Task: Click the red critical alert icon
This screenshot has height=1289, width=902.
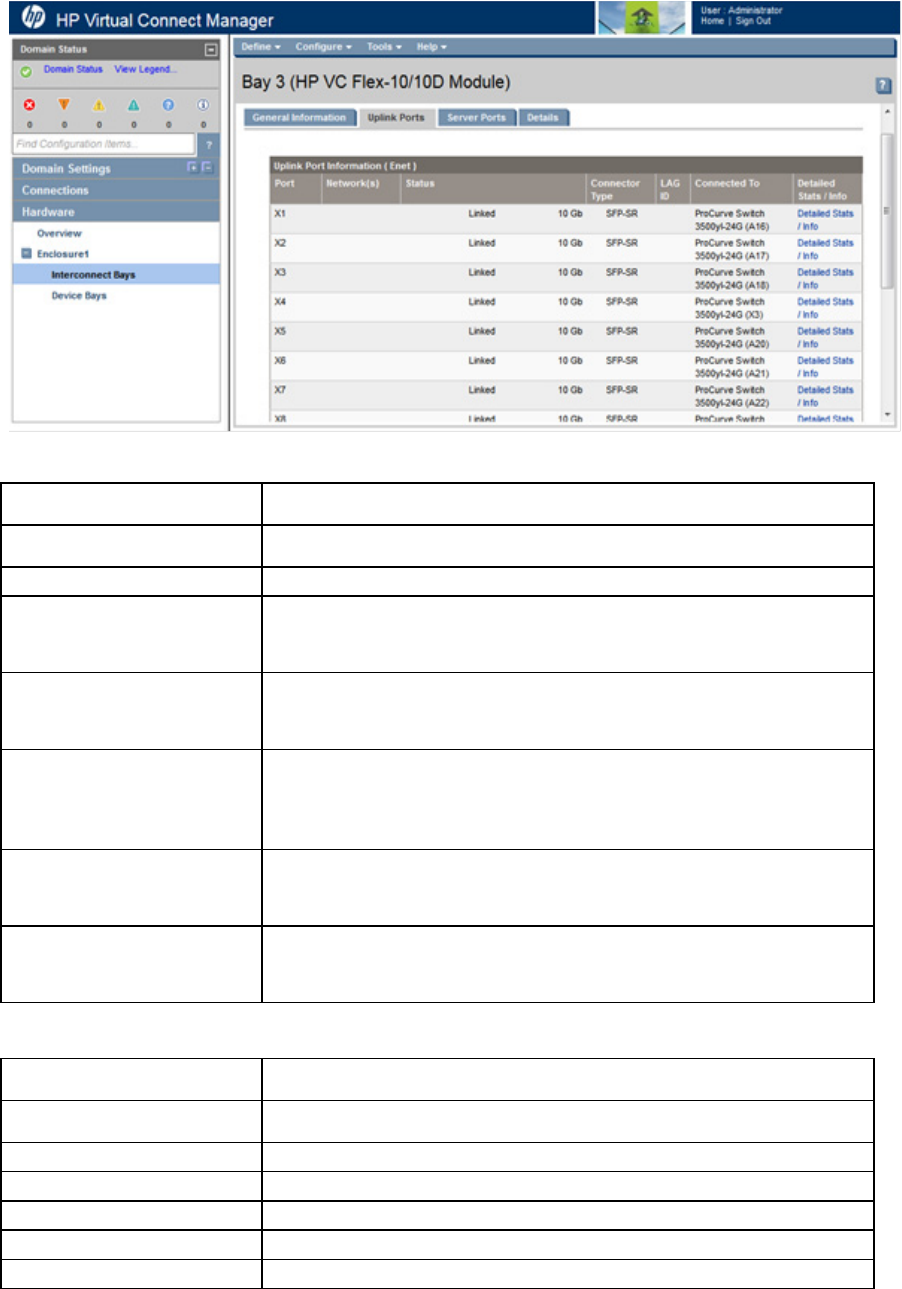Action: (30, 104)
